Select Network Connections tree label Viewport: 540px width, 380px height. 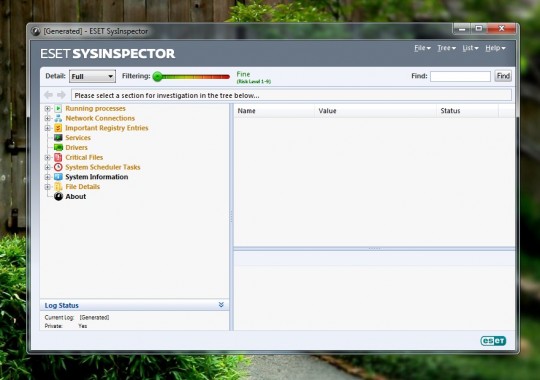(100, 118)
